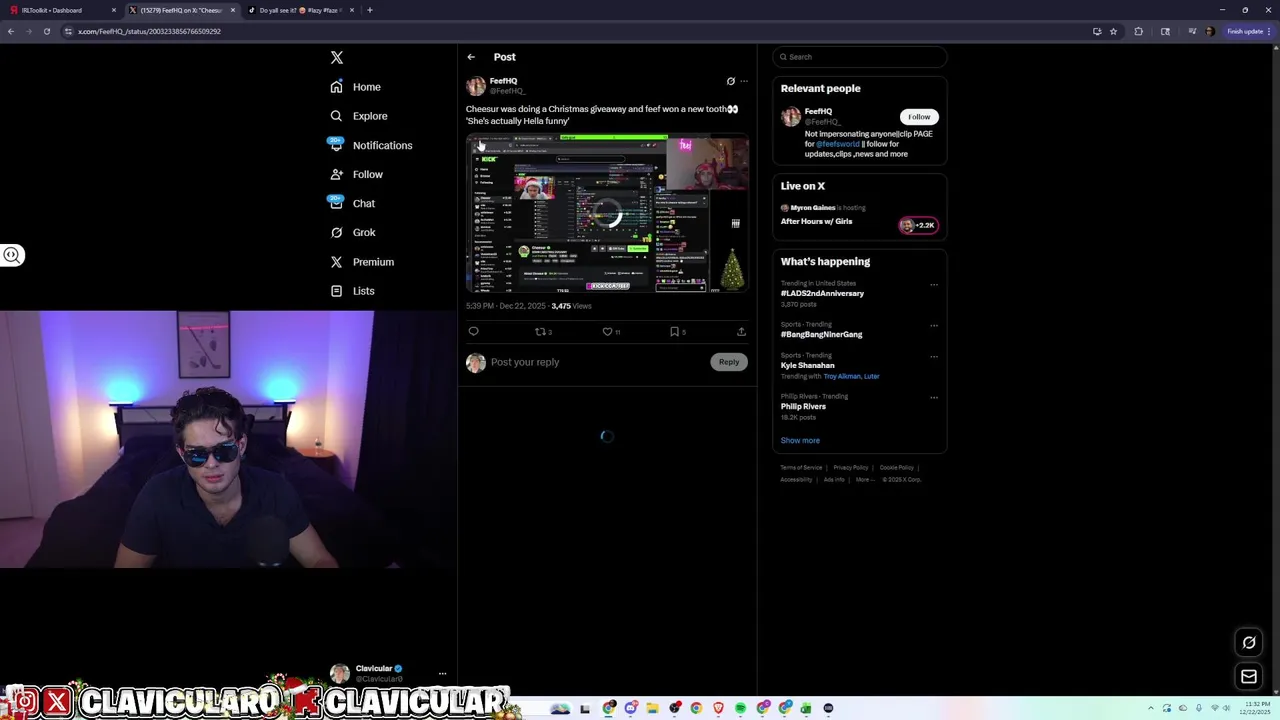Click the address bar URL
1280x720 pixels.
[149, 31]
